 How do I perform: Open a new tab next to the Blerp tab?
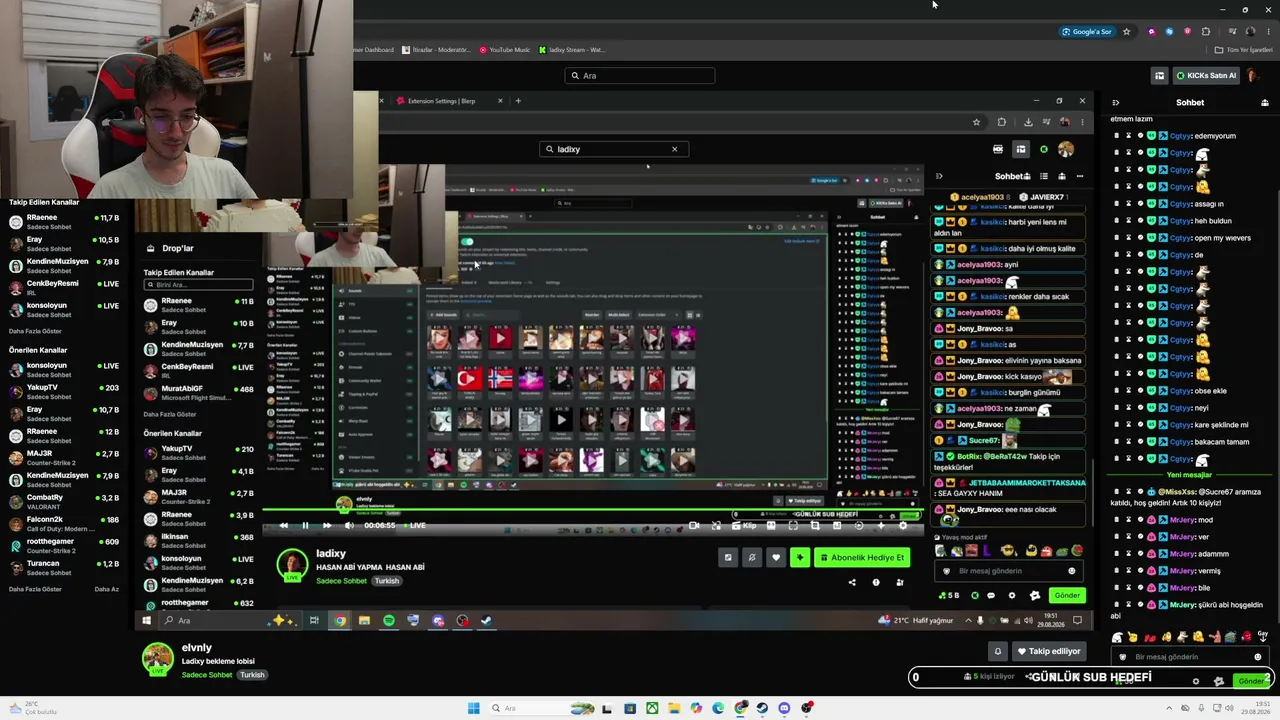[518, 101]
